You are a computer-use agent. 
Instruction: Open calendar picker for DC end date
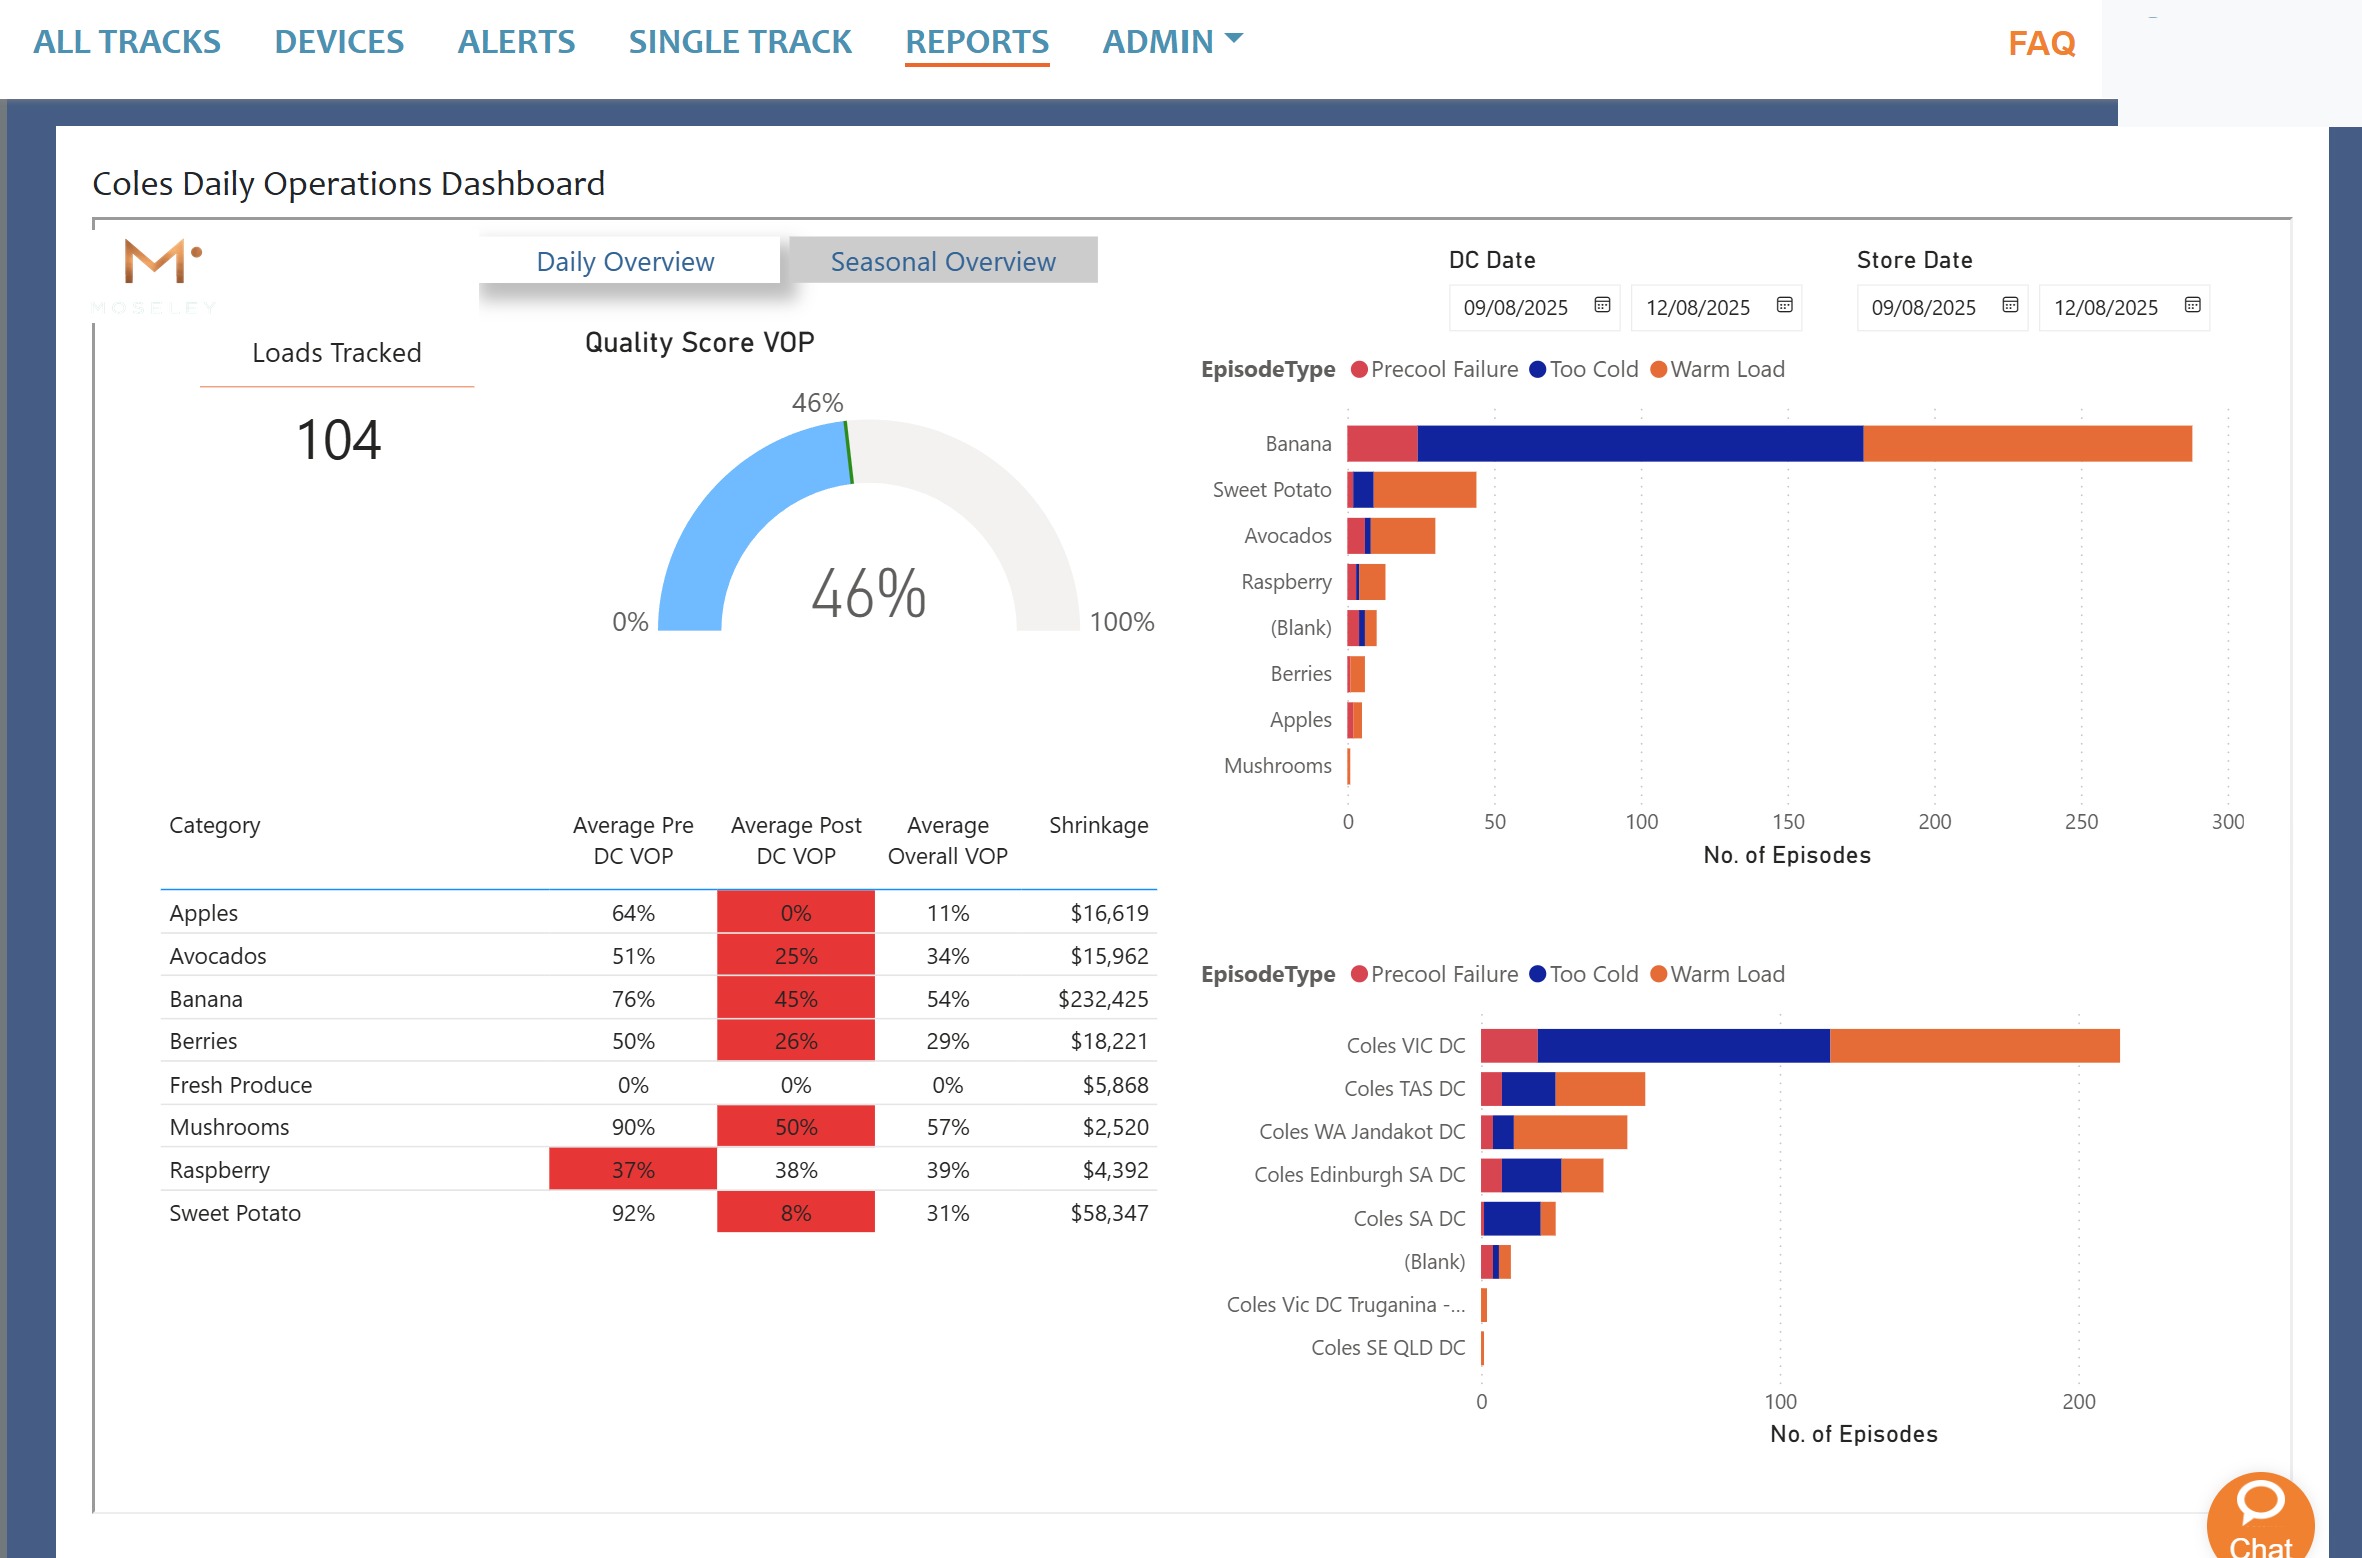coord(1784,306)
